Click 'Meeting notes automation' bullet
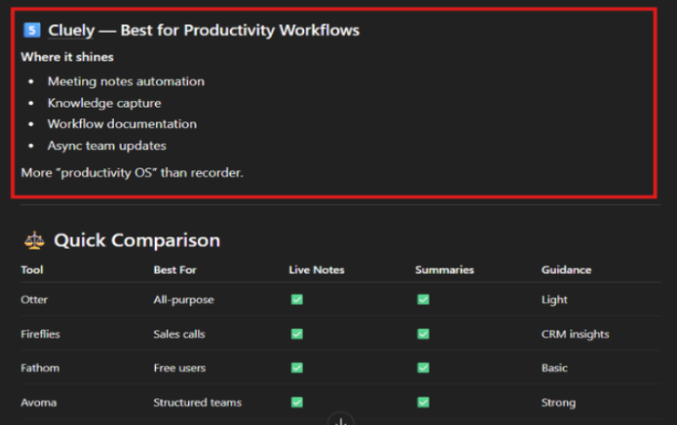Screen dimensions: 677x425 click(x=126, y=81)
